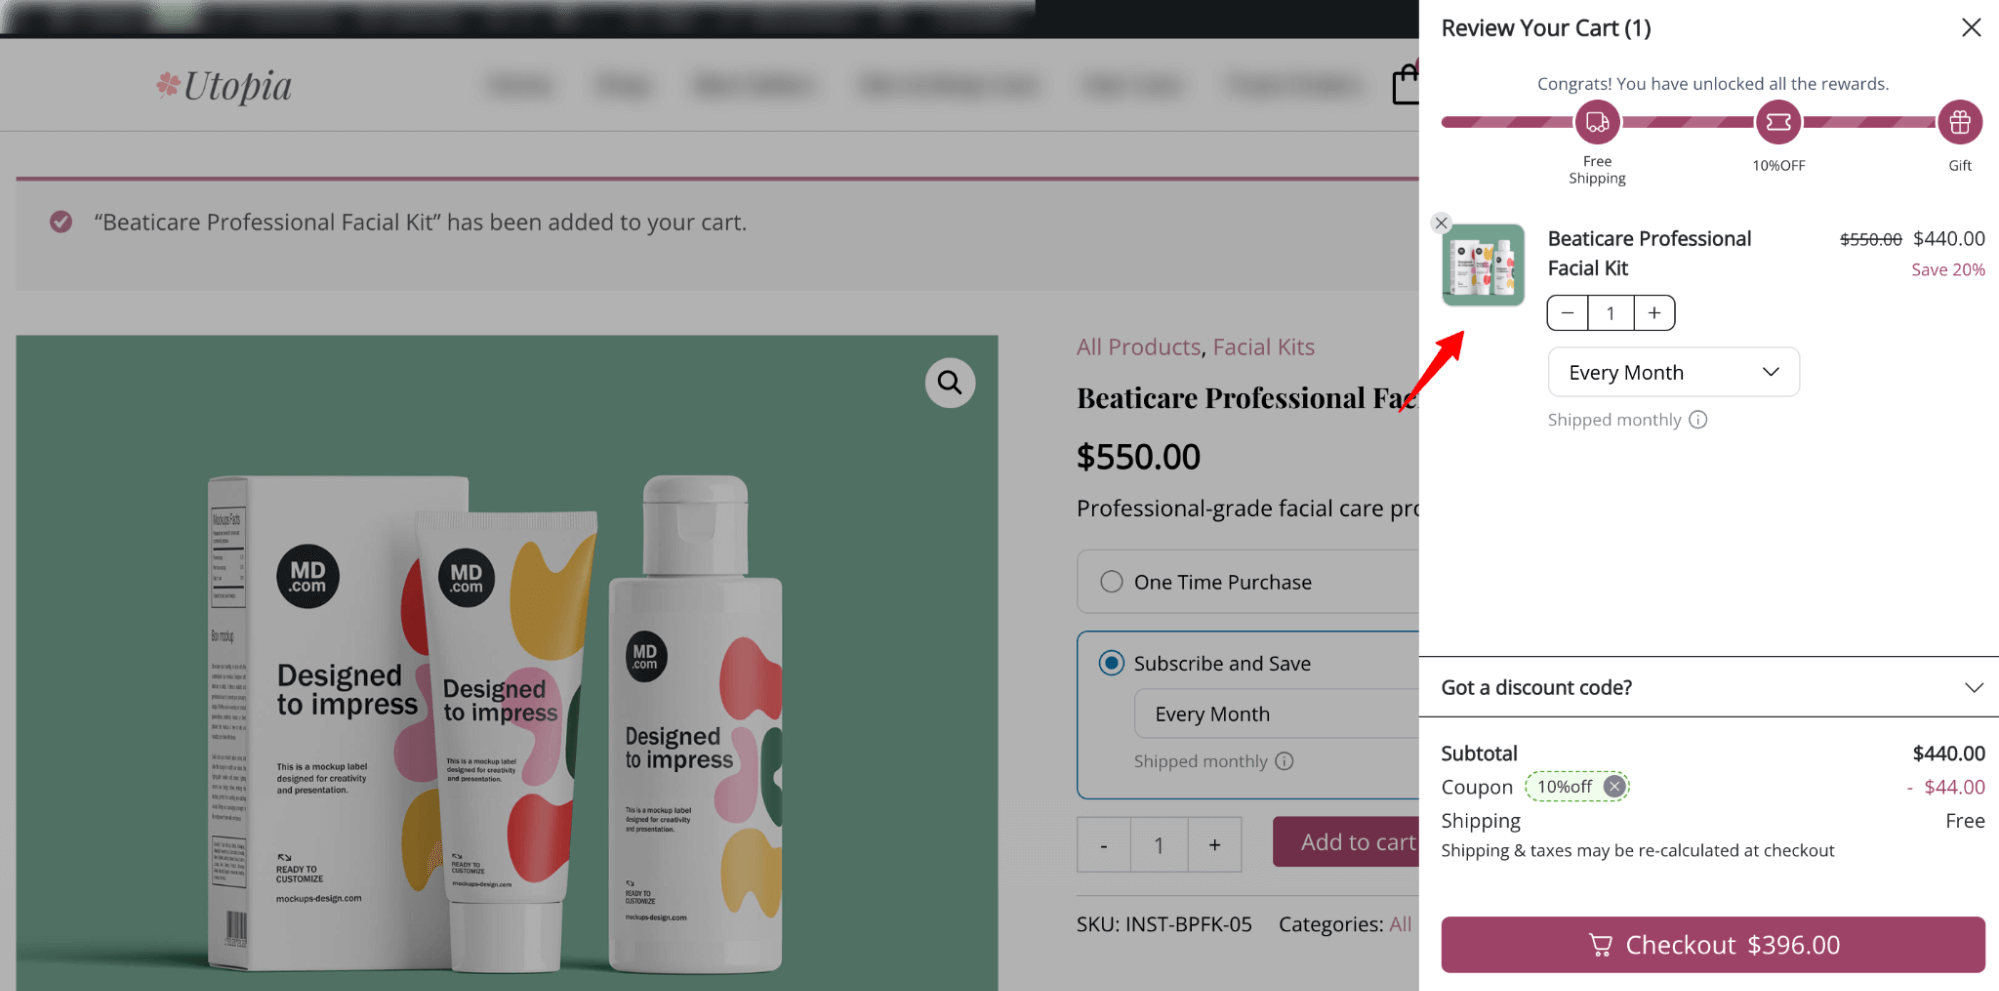Viewport: 1999px width, 991px height.
Task: Click the shopping bag icon in header
Action: tap(1408, 84)
